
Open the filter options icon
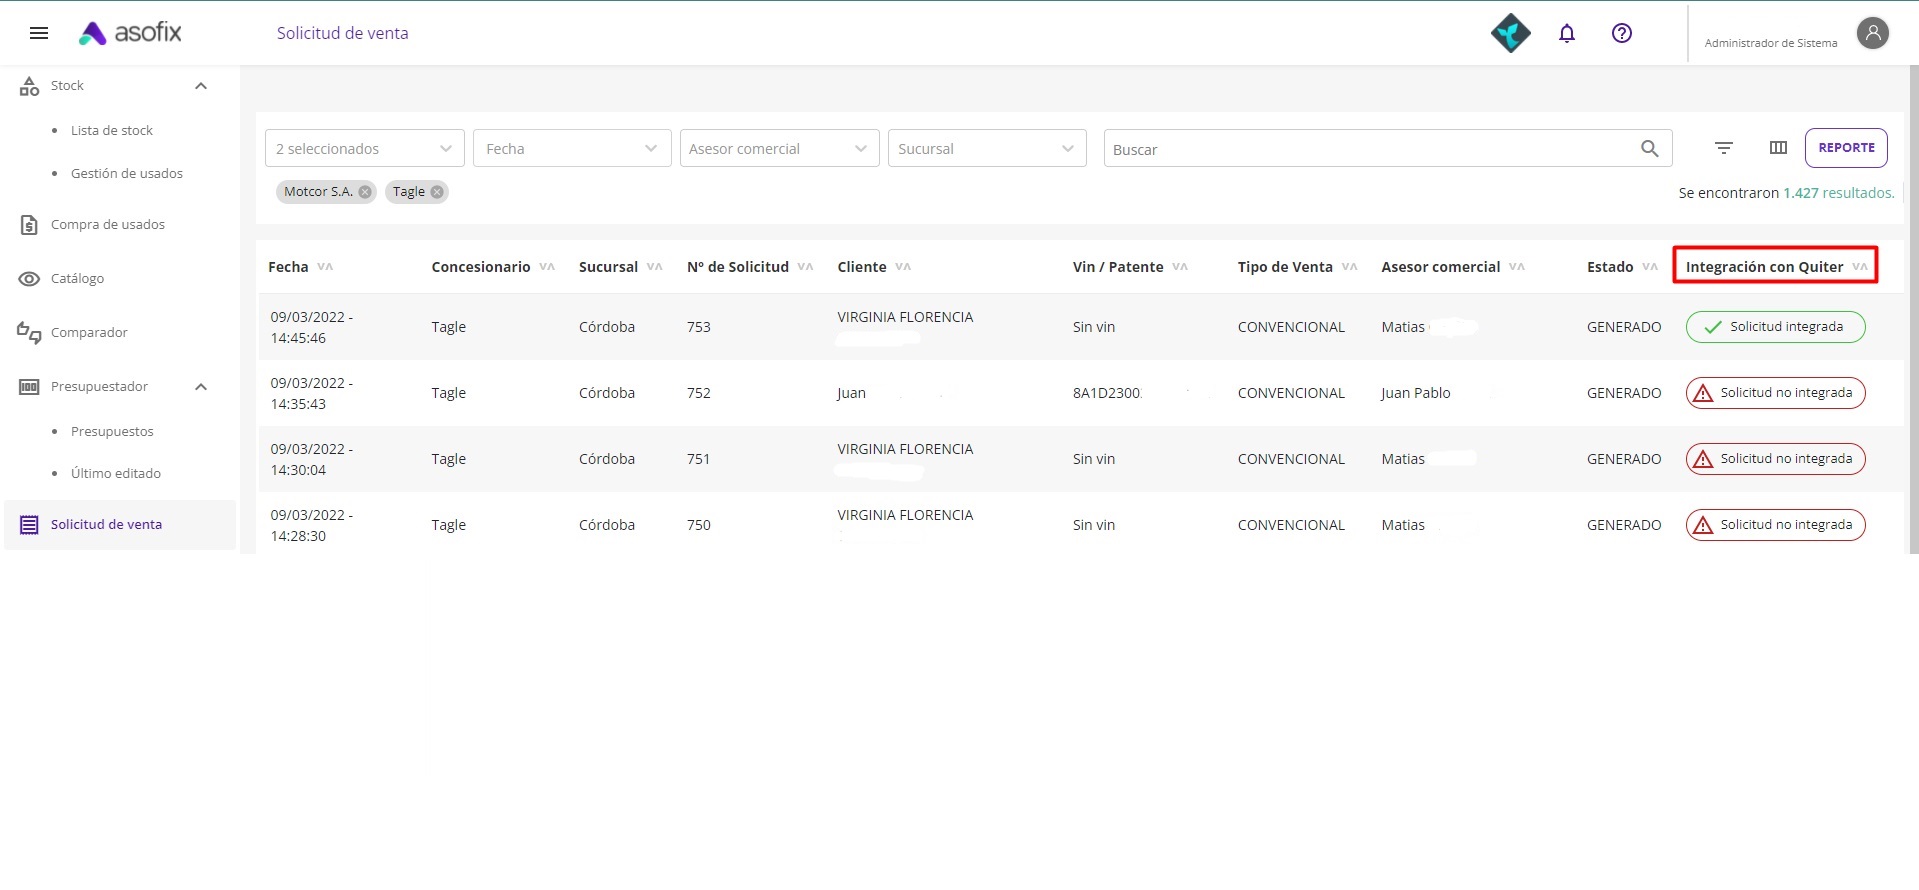[x=1724, y=148]
